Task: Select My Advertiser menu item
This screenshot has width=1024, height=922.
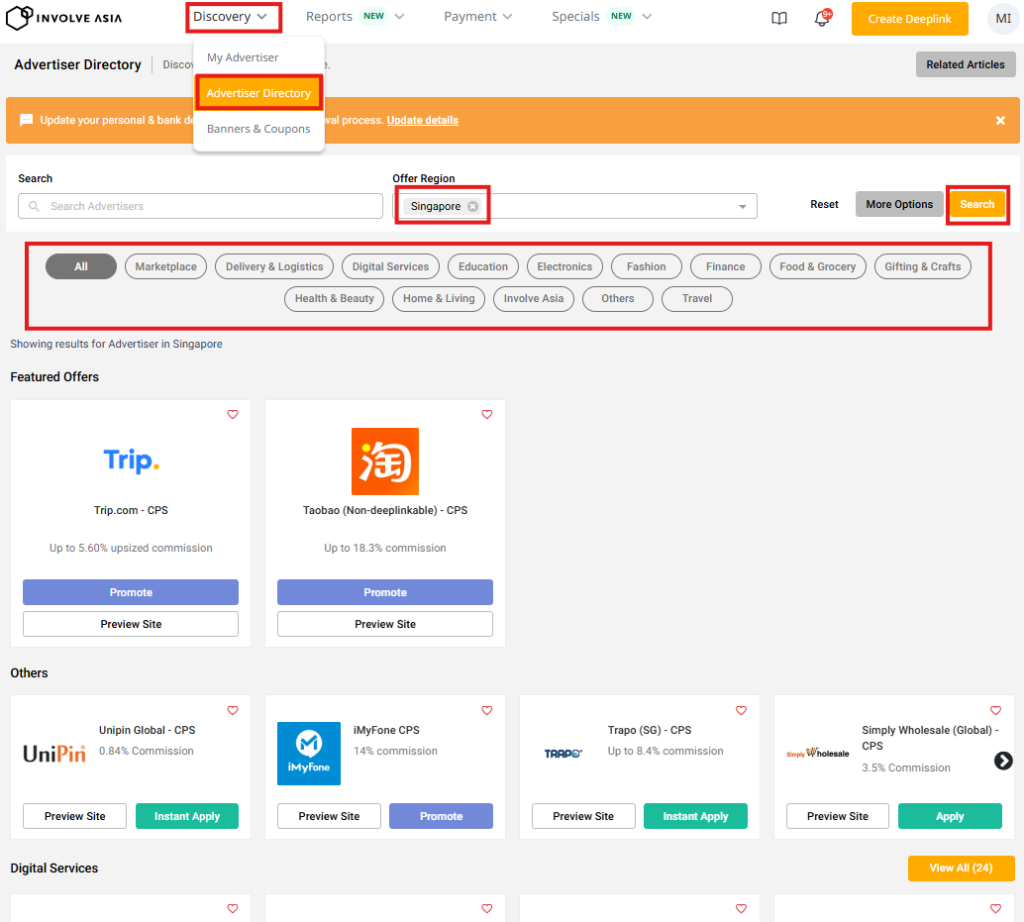Action: [243, 58]
